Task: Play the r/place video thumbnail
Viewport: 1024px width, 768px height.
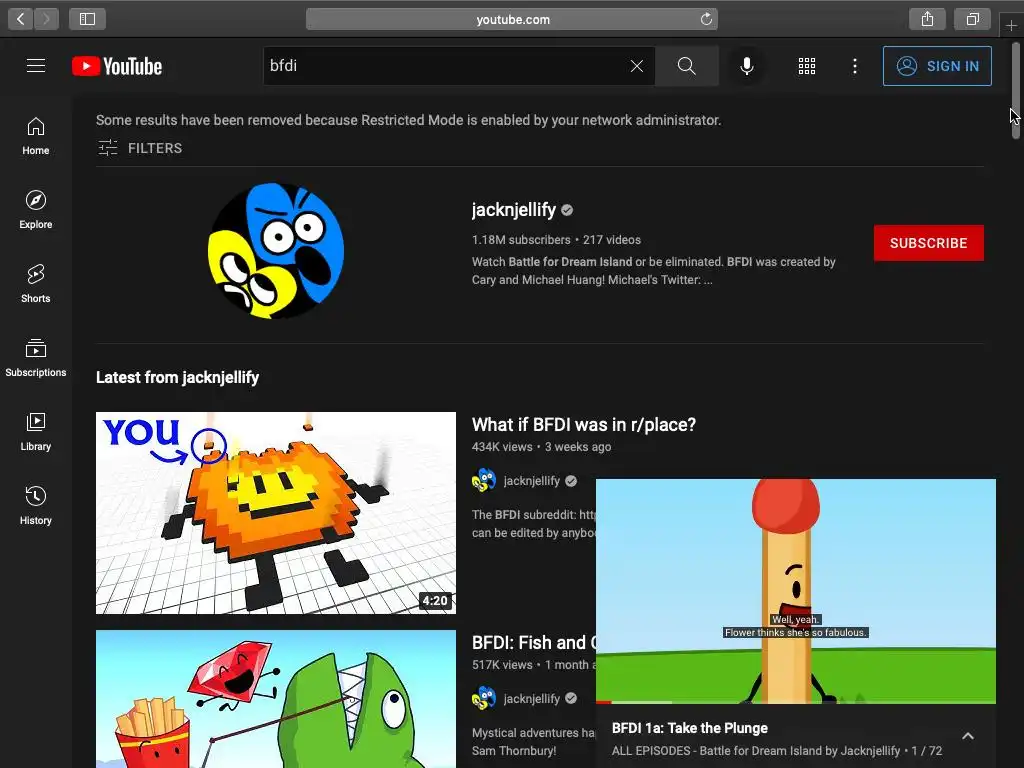Action: point(276,513)
